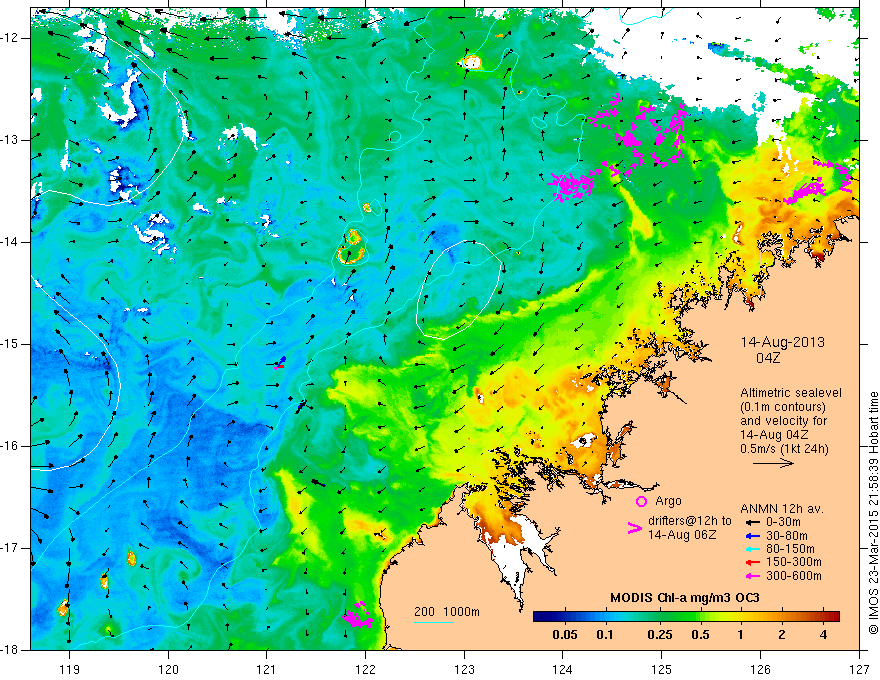Click the magenta drifters arrowhead legend symbol

[x=634, y=528]
